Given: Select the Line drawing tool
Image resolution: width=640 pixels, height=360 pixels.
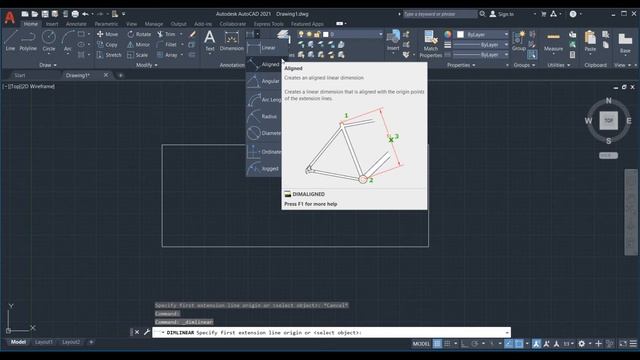Looking at the screenshot, I should 10,40.
